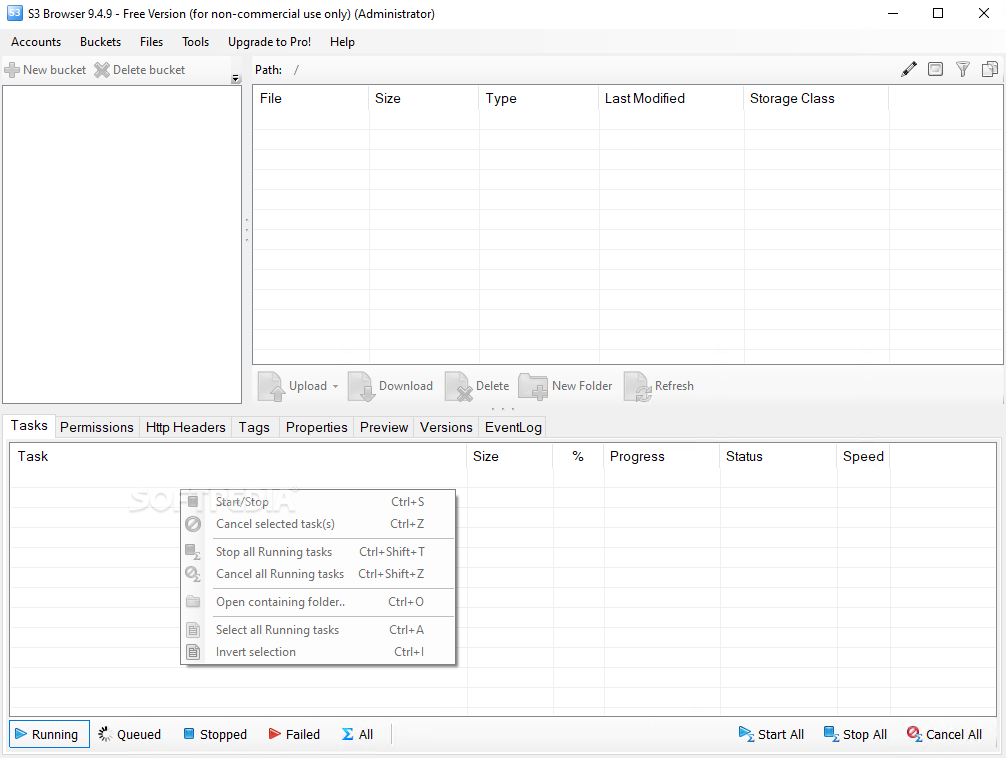Open the funnel filter icon
The width and height of the screenshot is (1006, 758).
click(x=962, y=69)
